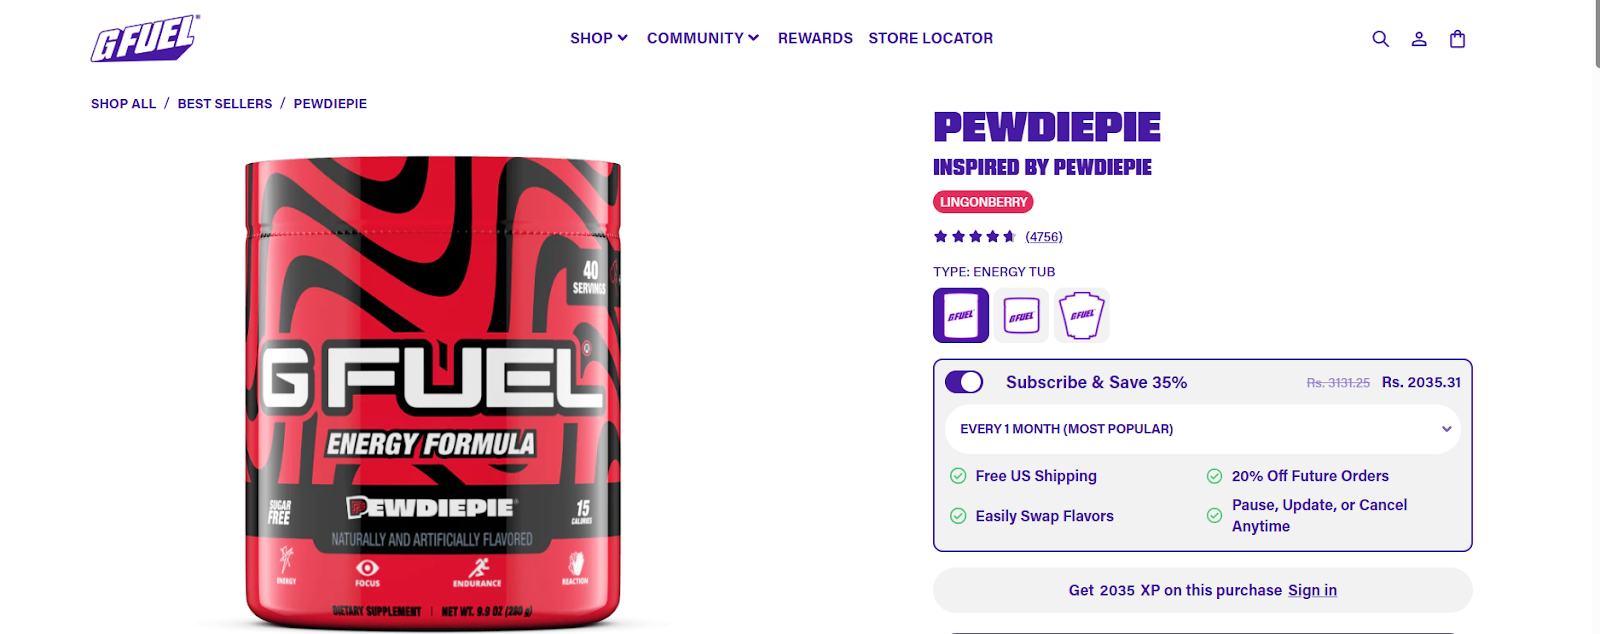Click the PewDiePie tub product image
The height and width of the screenshot is (634, 1600).
click(433, 393)
